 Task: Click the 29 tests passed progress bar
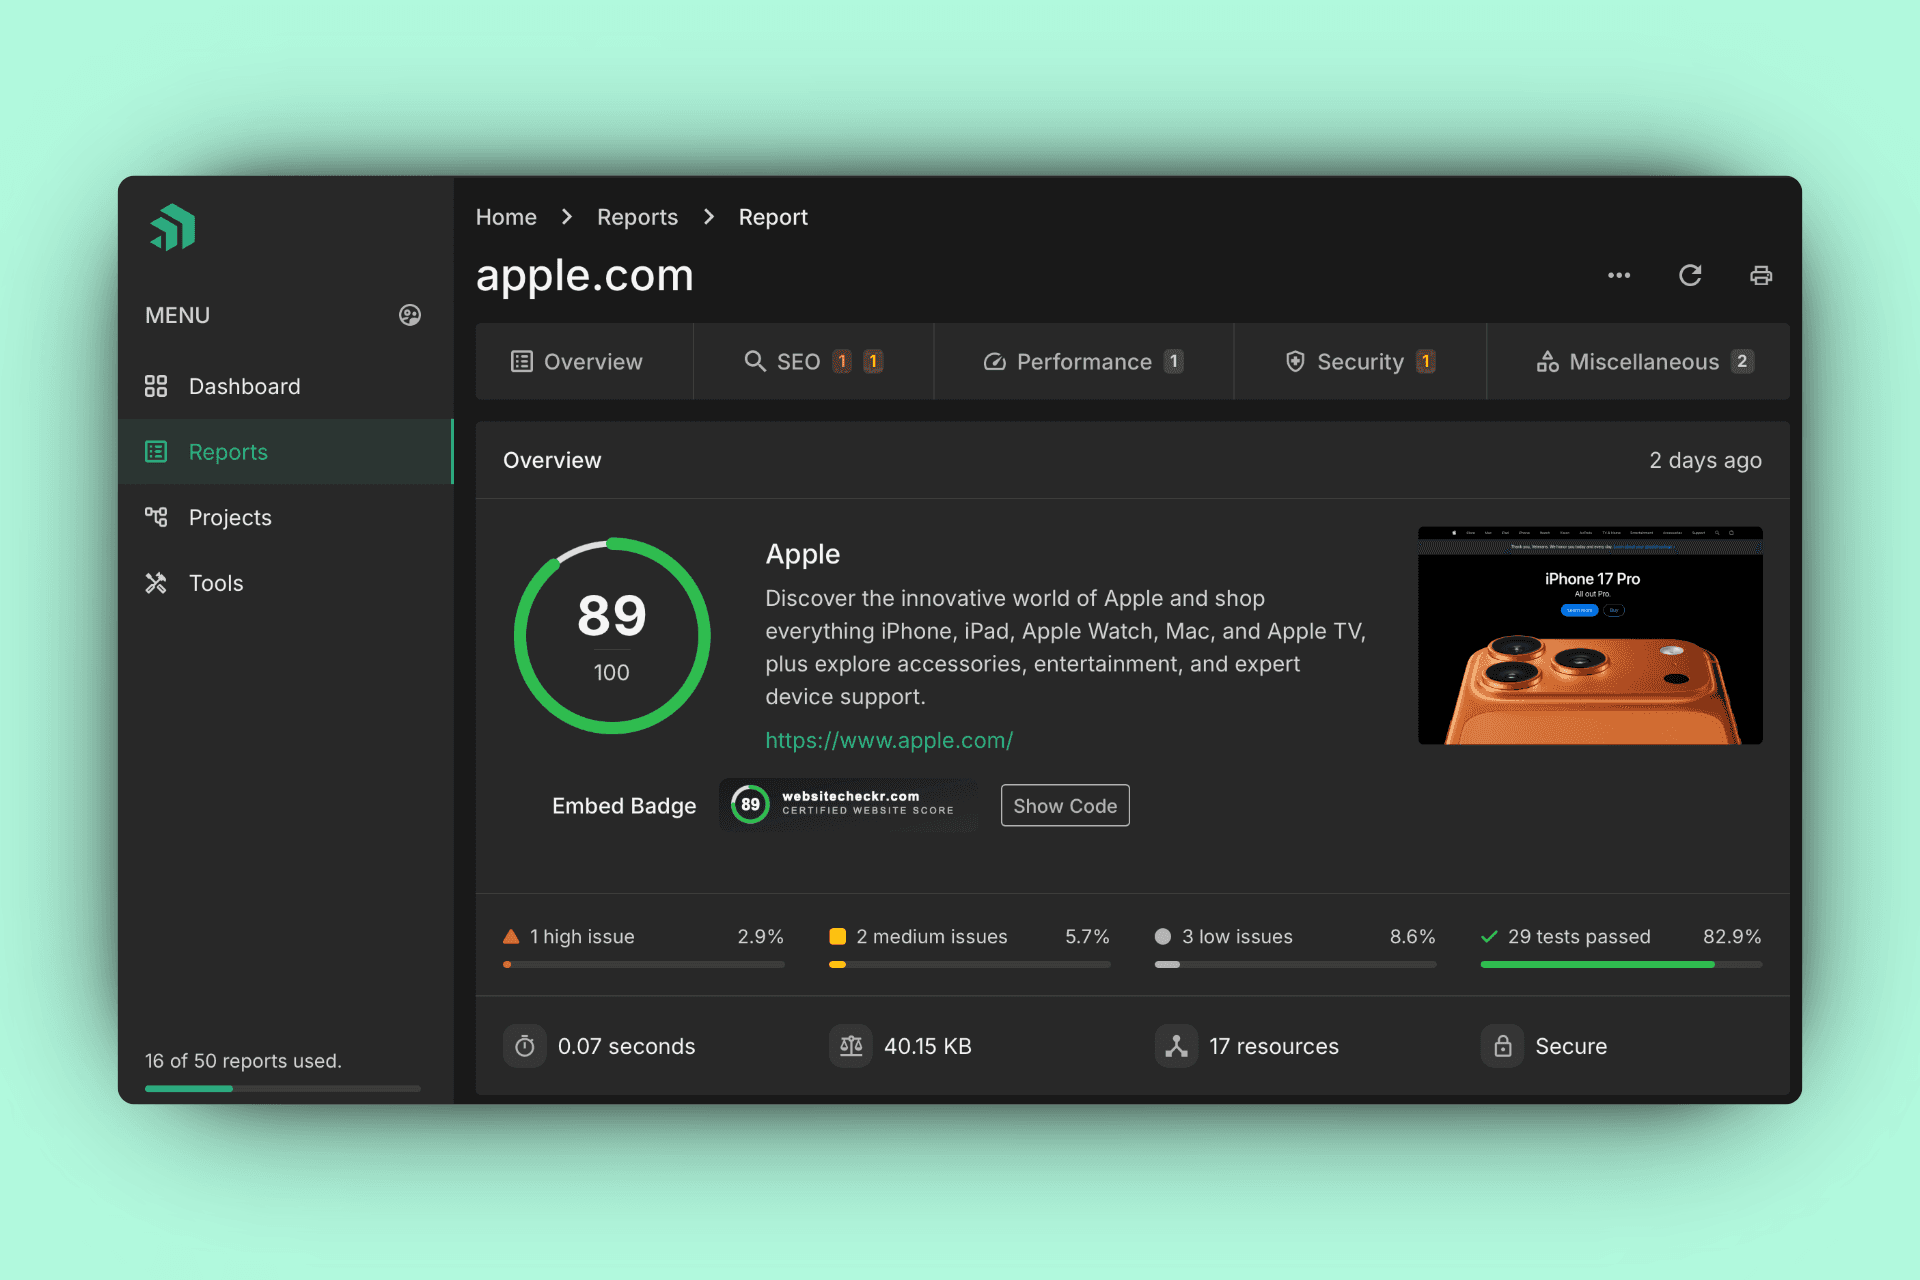pos(1620,964)
